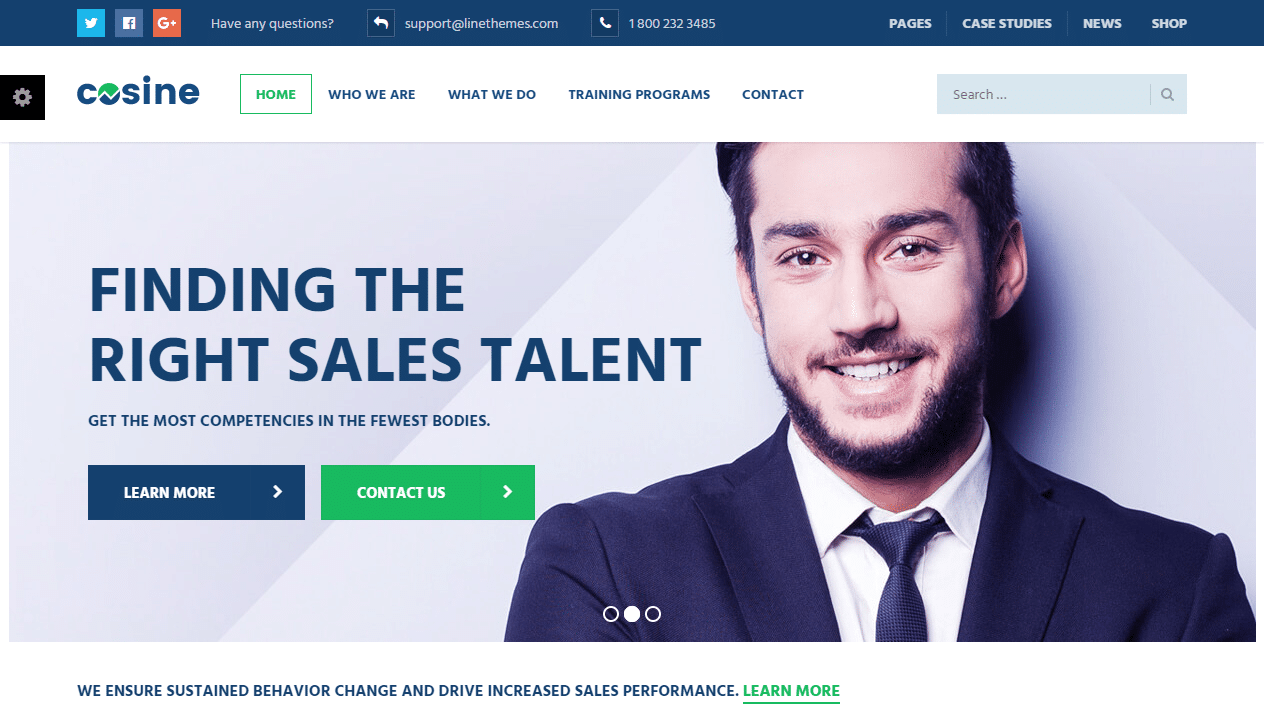
Task: Click the reply arrow email icon
Action: (x=381, y=23)
